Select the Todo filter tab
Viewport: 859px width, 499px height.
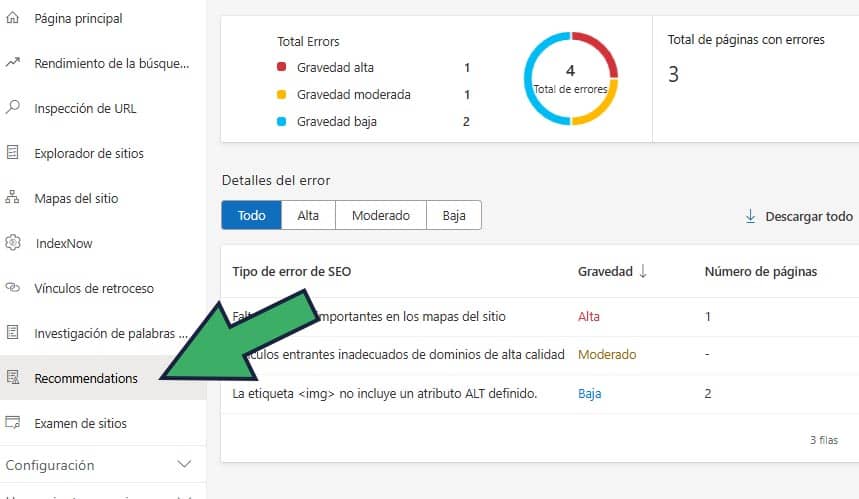pyautogui.click(x=251, y=215)
